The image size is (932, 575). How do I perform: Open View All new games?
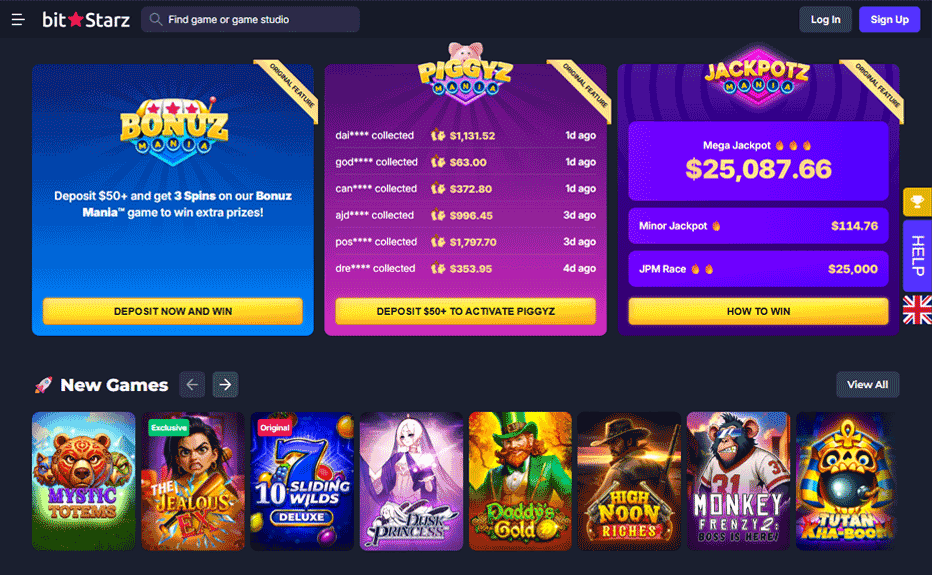867,385
